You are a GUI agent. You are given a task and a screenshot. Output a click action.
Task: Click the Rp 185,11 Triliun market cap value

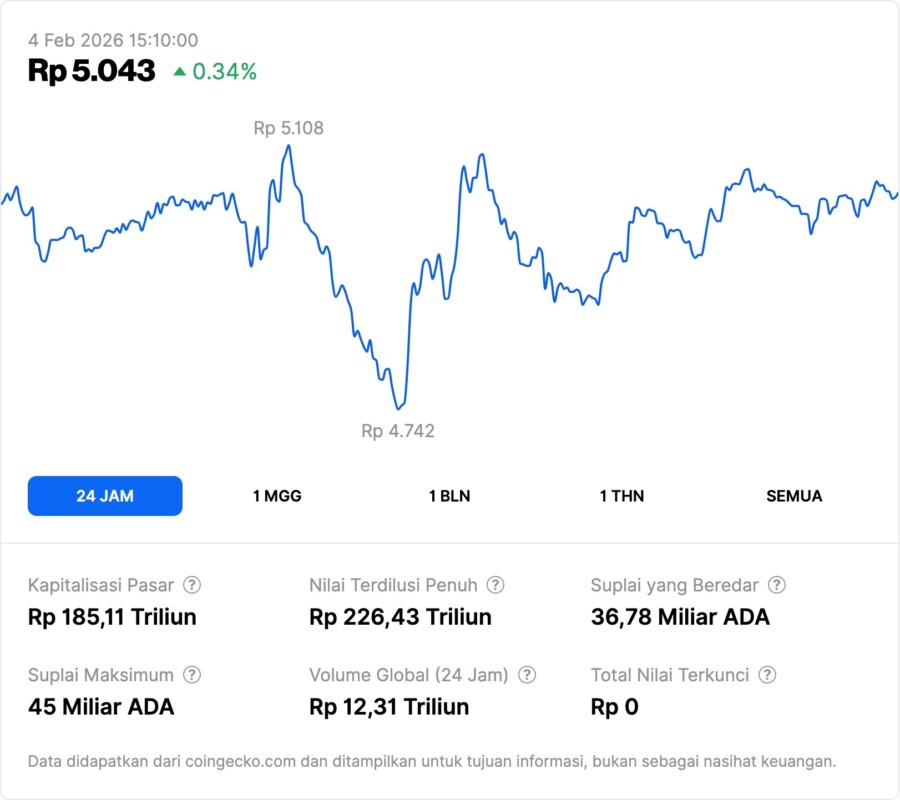(112, 617)
